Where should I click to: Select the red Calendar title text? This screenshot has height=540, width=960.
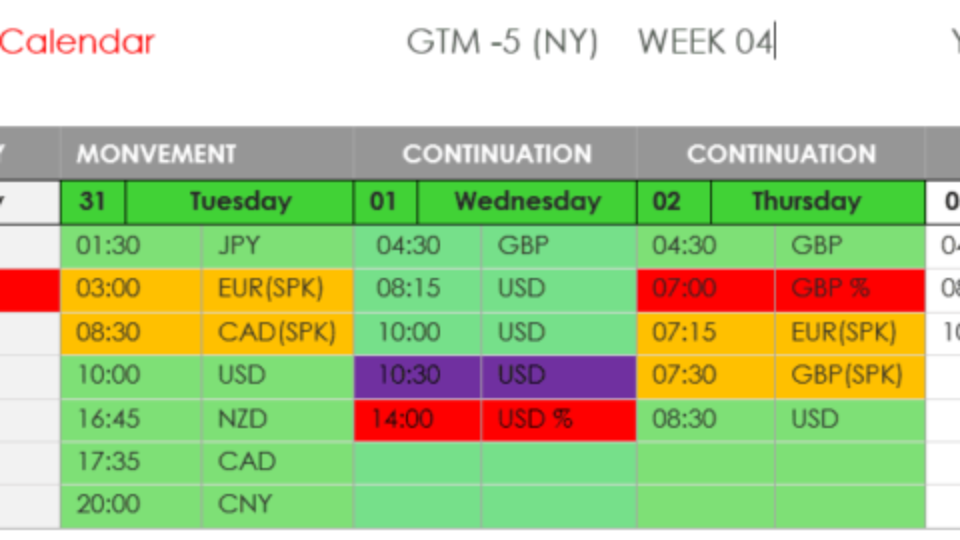click(x=77, y=42)
